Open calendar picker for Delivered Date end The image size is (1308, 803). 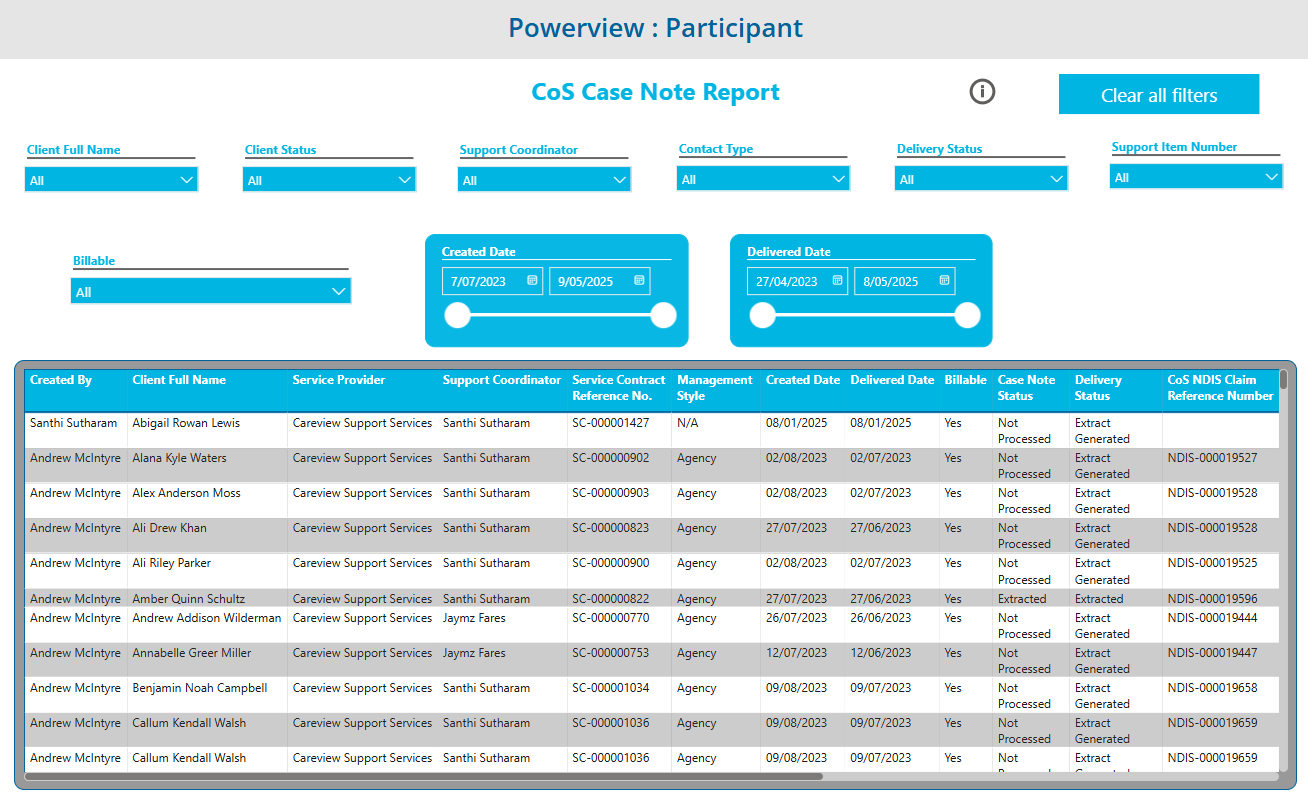click(944, 281)
